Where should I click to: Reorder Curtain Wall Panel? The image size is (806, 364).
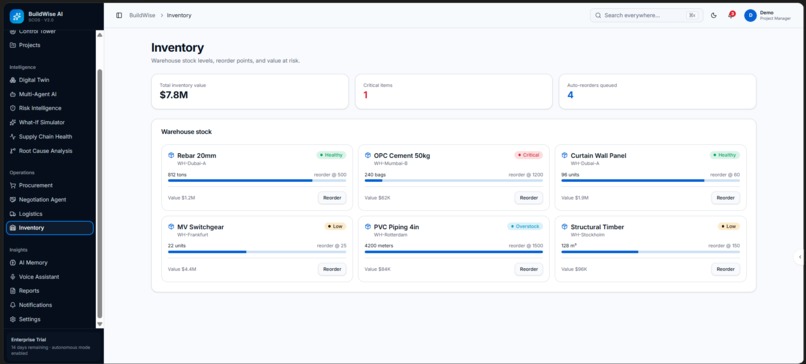coord(725,198)
